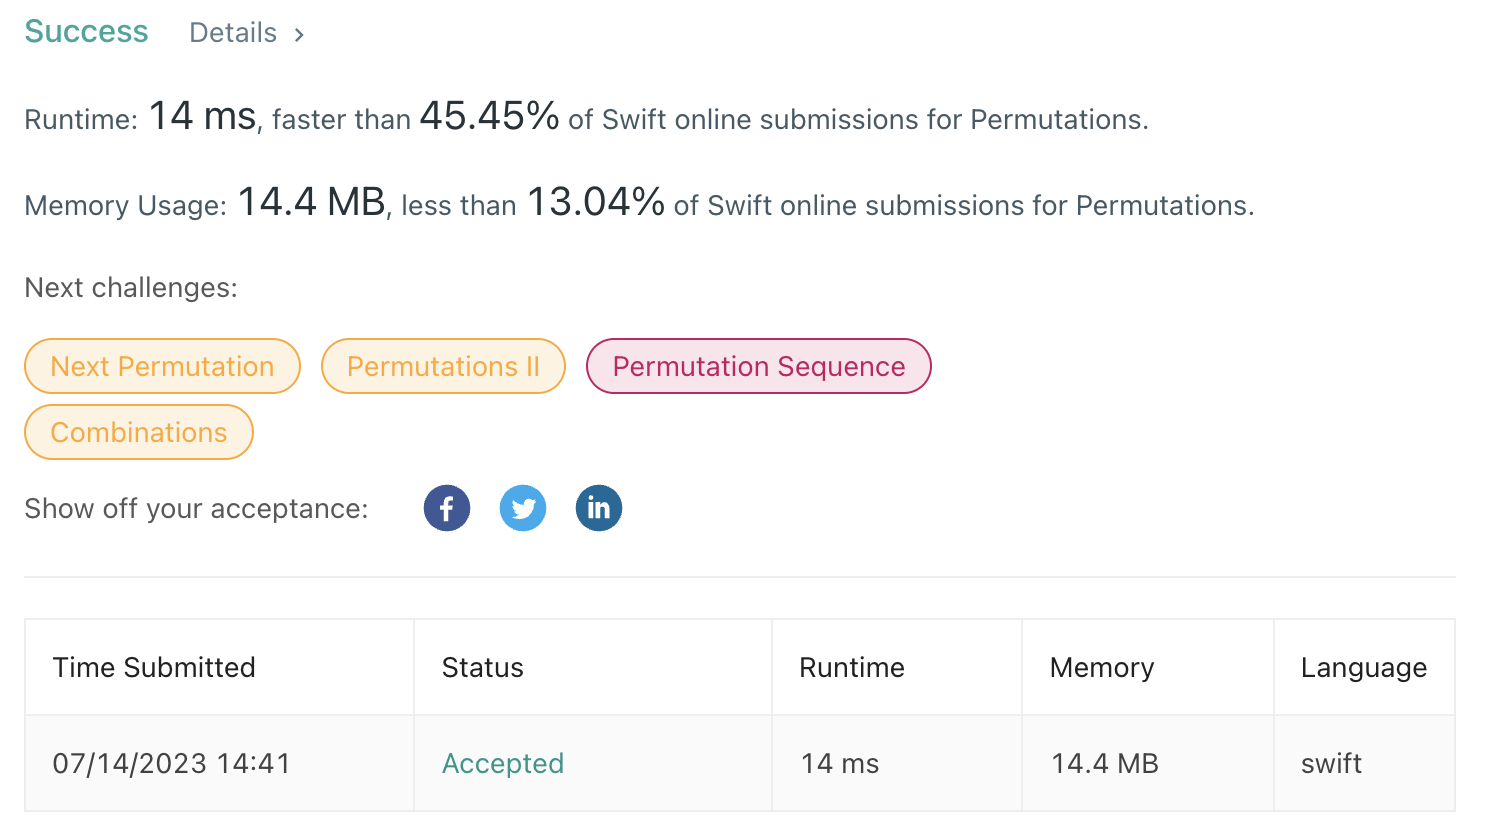The image size is (1486, 840).
Task: Open the Permutation Sequence challenge
Action: pos(759,366)
